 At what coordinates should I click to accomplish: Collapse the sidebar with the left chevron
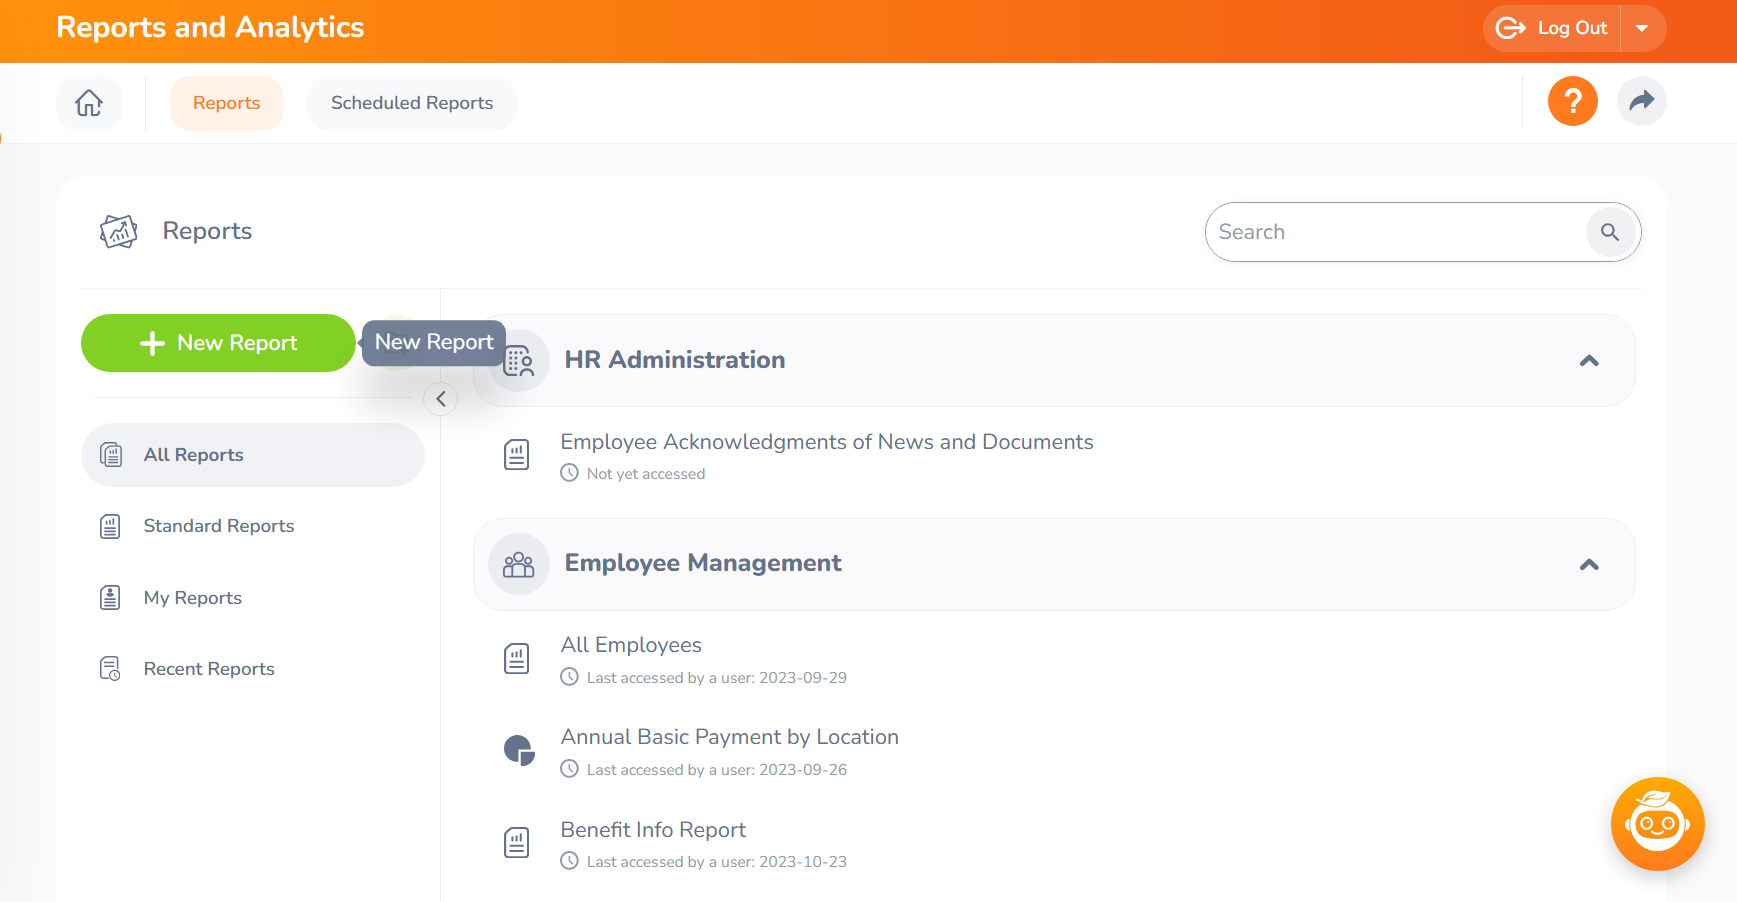click(x=440, y=399)
